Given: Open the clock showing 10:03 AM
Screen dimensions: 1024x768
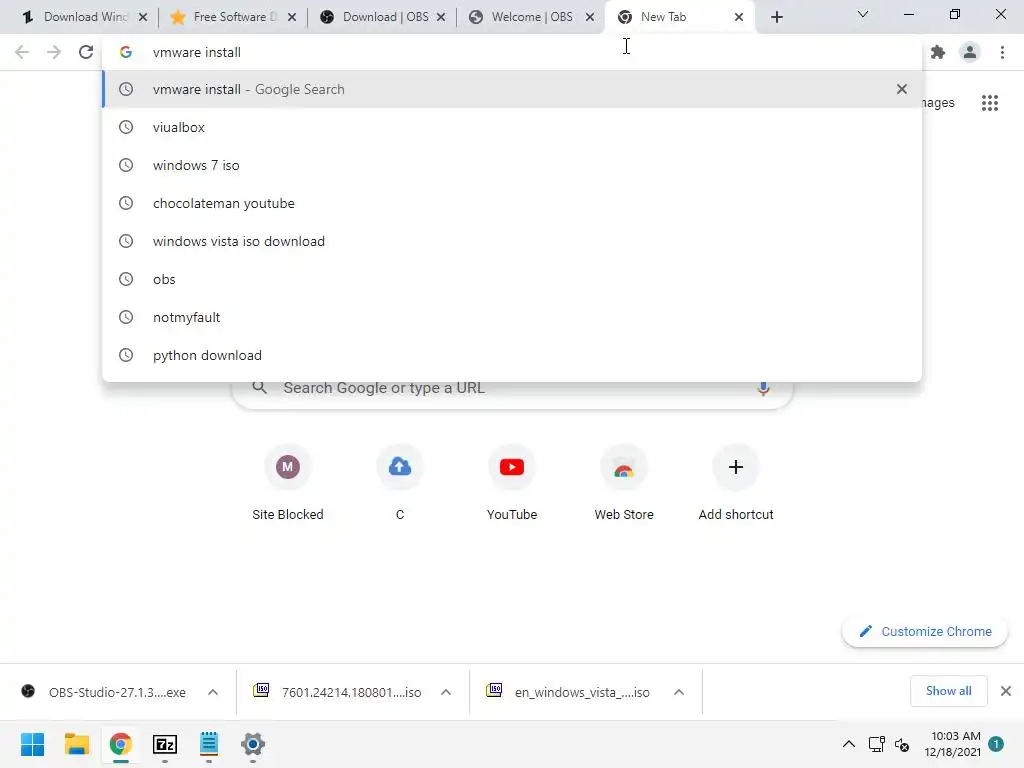Looking at the screenshot, I should click(953, 744).
